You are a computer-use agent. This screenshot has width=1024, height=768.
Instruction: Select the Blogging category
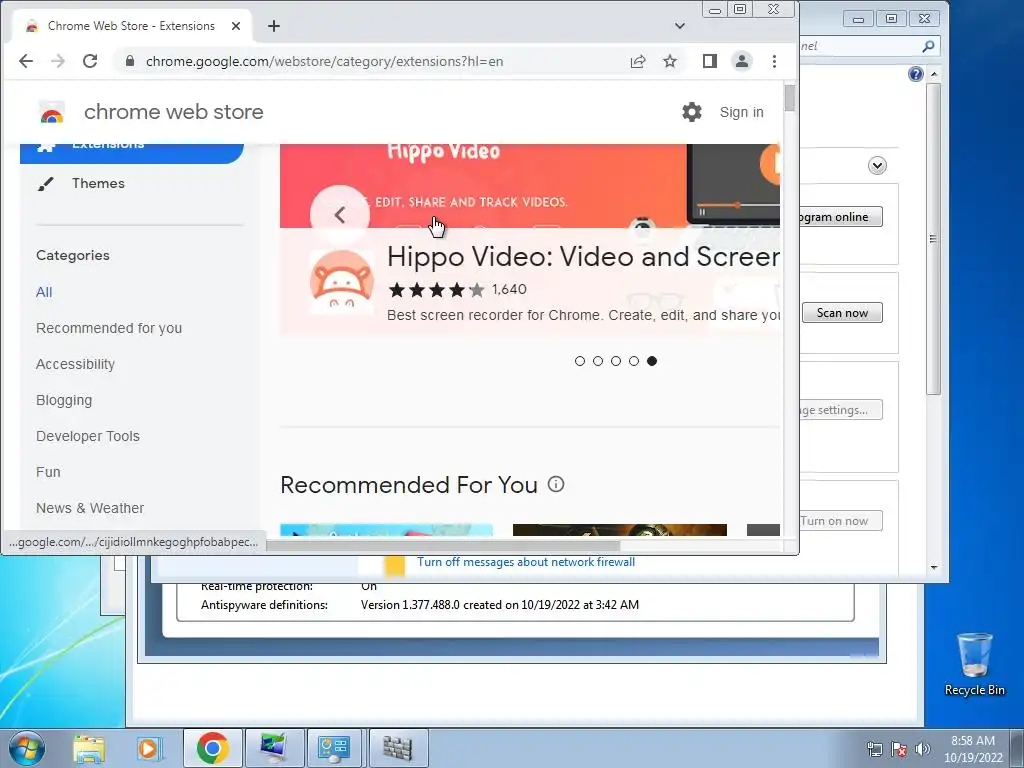[64, 400]
